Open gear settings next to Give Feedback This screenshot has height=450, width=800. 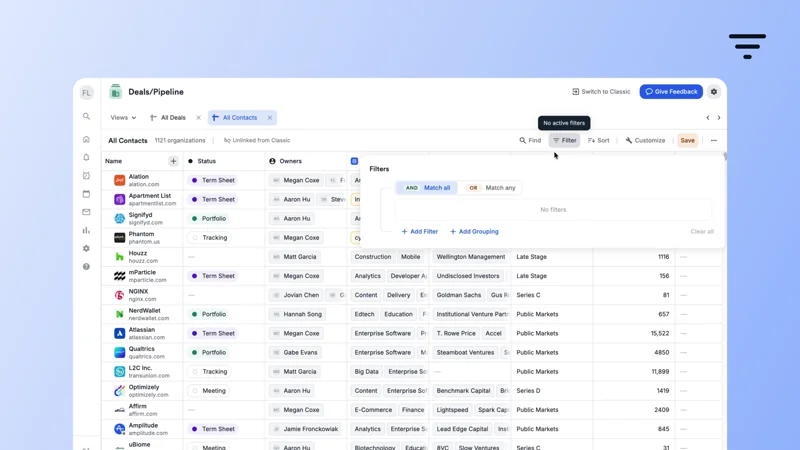coord(714,92)
